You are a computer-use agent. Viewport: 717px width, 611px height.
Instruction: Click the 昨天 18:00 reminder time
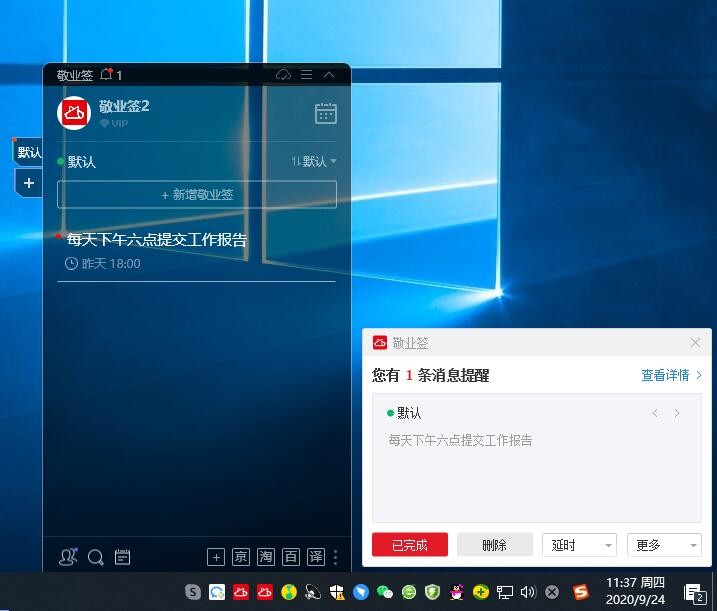[103, 263]
